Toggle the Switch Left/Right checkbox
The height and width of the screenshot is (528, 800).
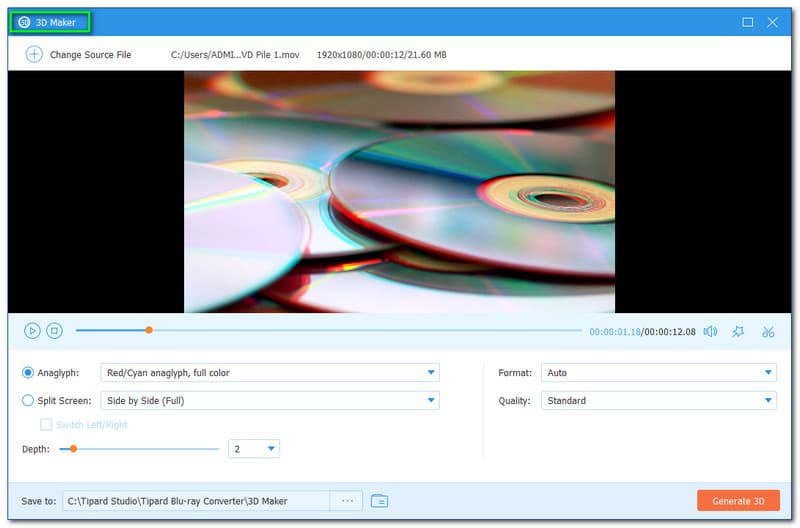click(46, 425)
